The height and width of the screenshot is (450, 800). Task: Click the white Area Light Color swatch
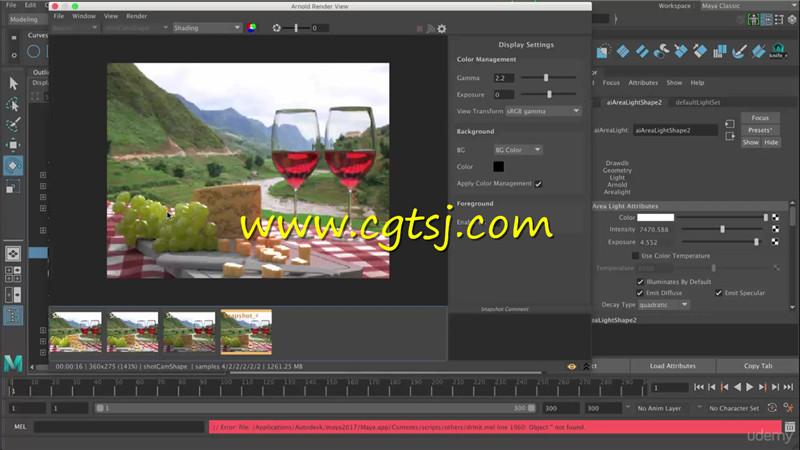(656, 217)
